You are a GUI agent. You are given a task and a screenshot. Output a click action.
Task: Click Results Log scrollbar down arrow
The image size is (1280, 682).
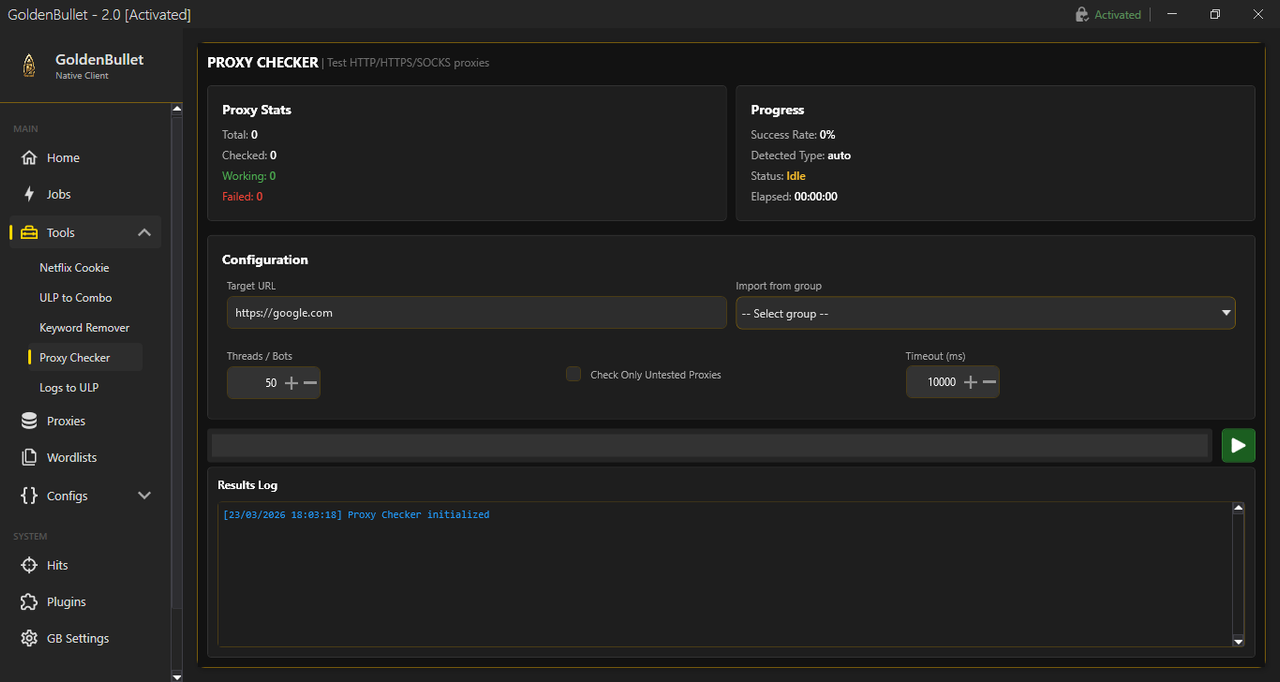(1238, 641)
